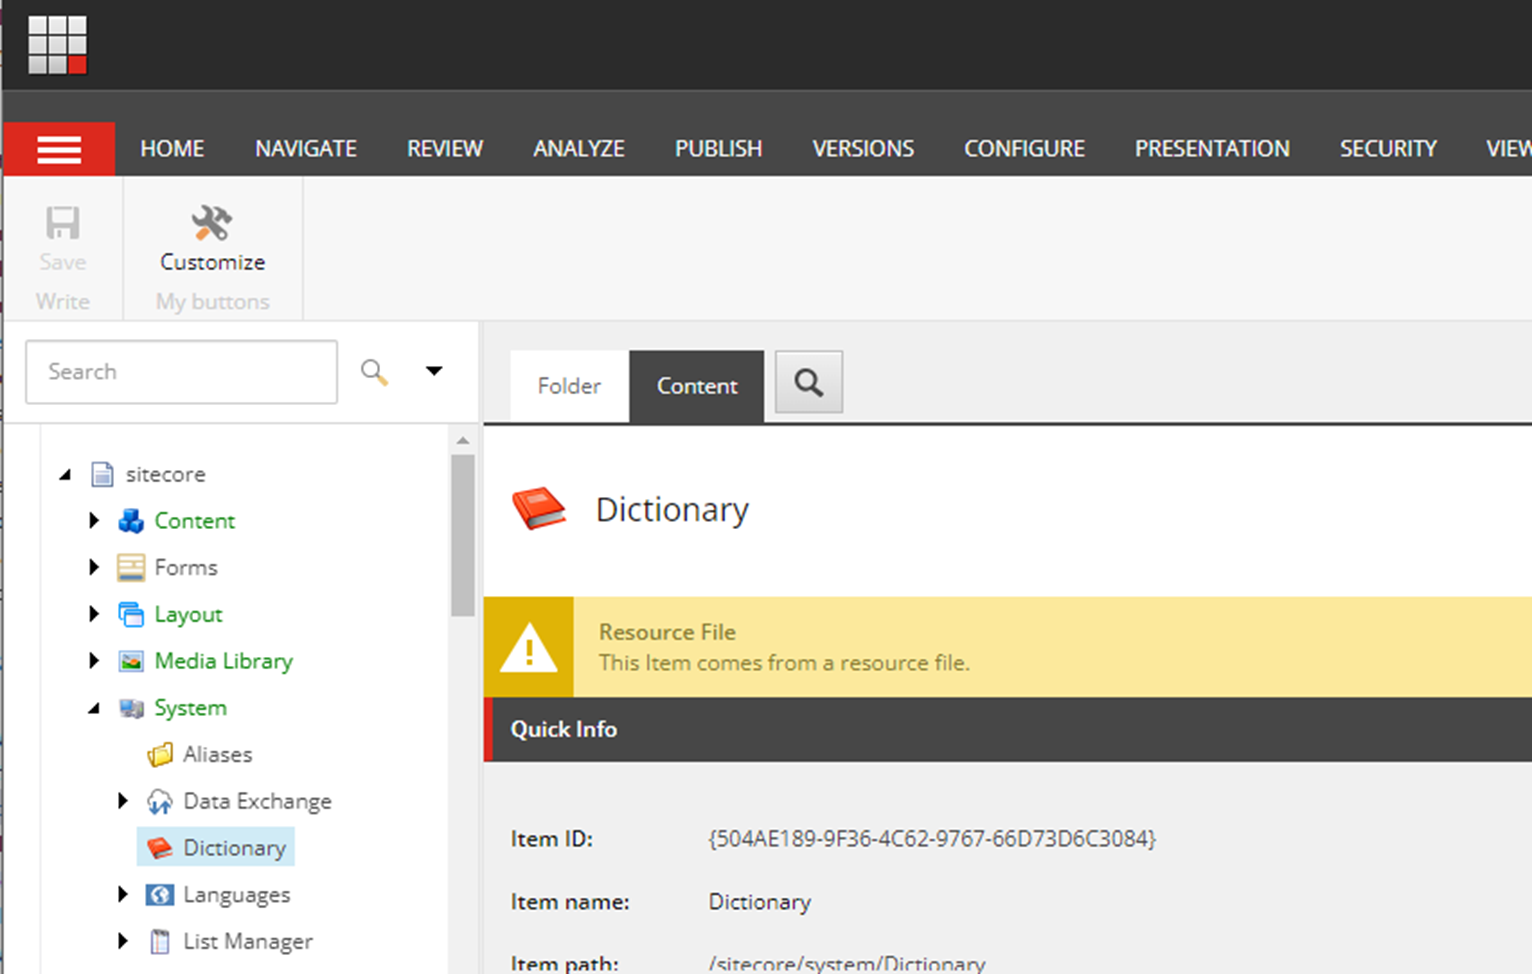Open the search tab magnifier button
Image resolution: width=1532 pixels, height=974 pixels.
(809, 382)
